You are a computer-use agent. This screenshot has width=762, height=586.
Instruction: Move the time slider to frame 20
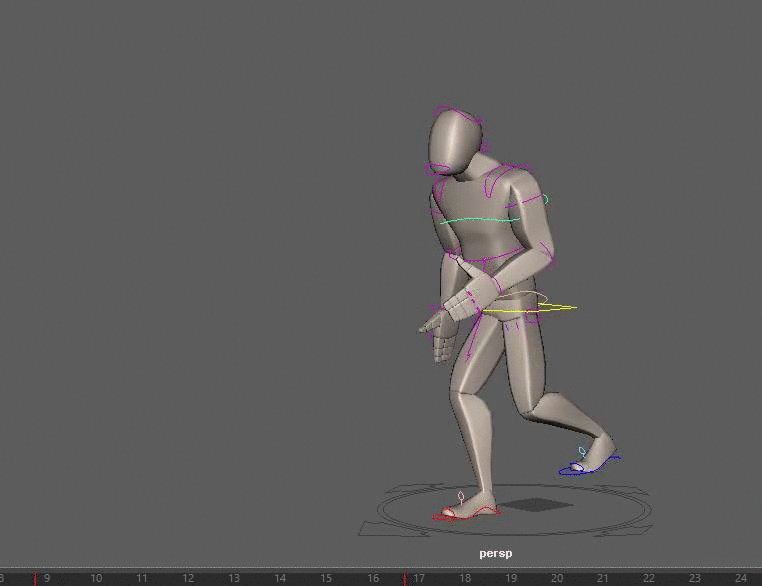pyautogui.click(x=557, y=578)
